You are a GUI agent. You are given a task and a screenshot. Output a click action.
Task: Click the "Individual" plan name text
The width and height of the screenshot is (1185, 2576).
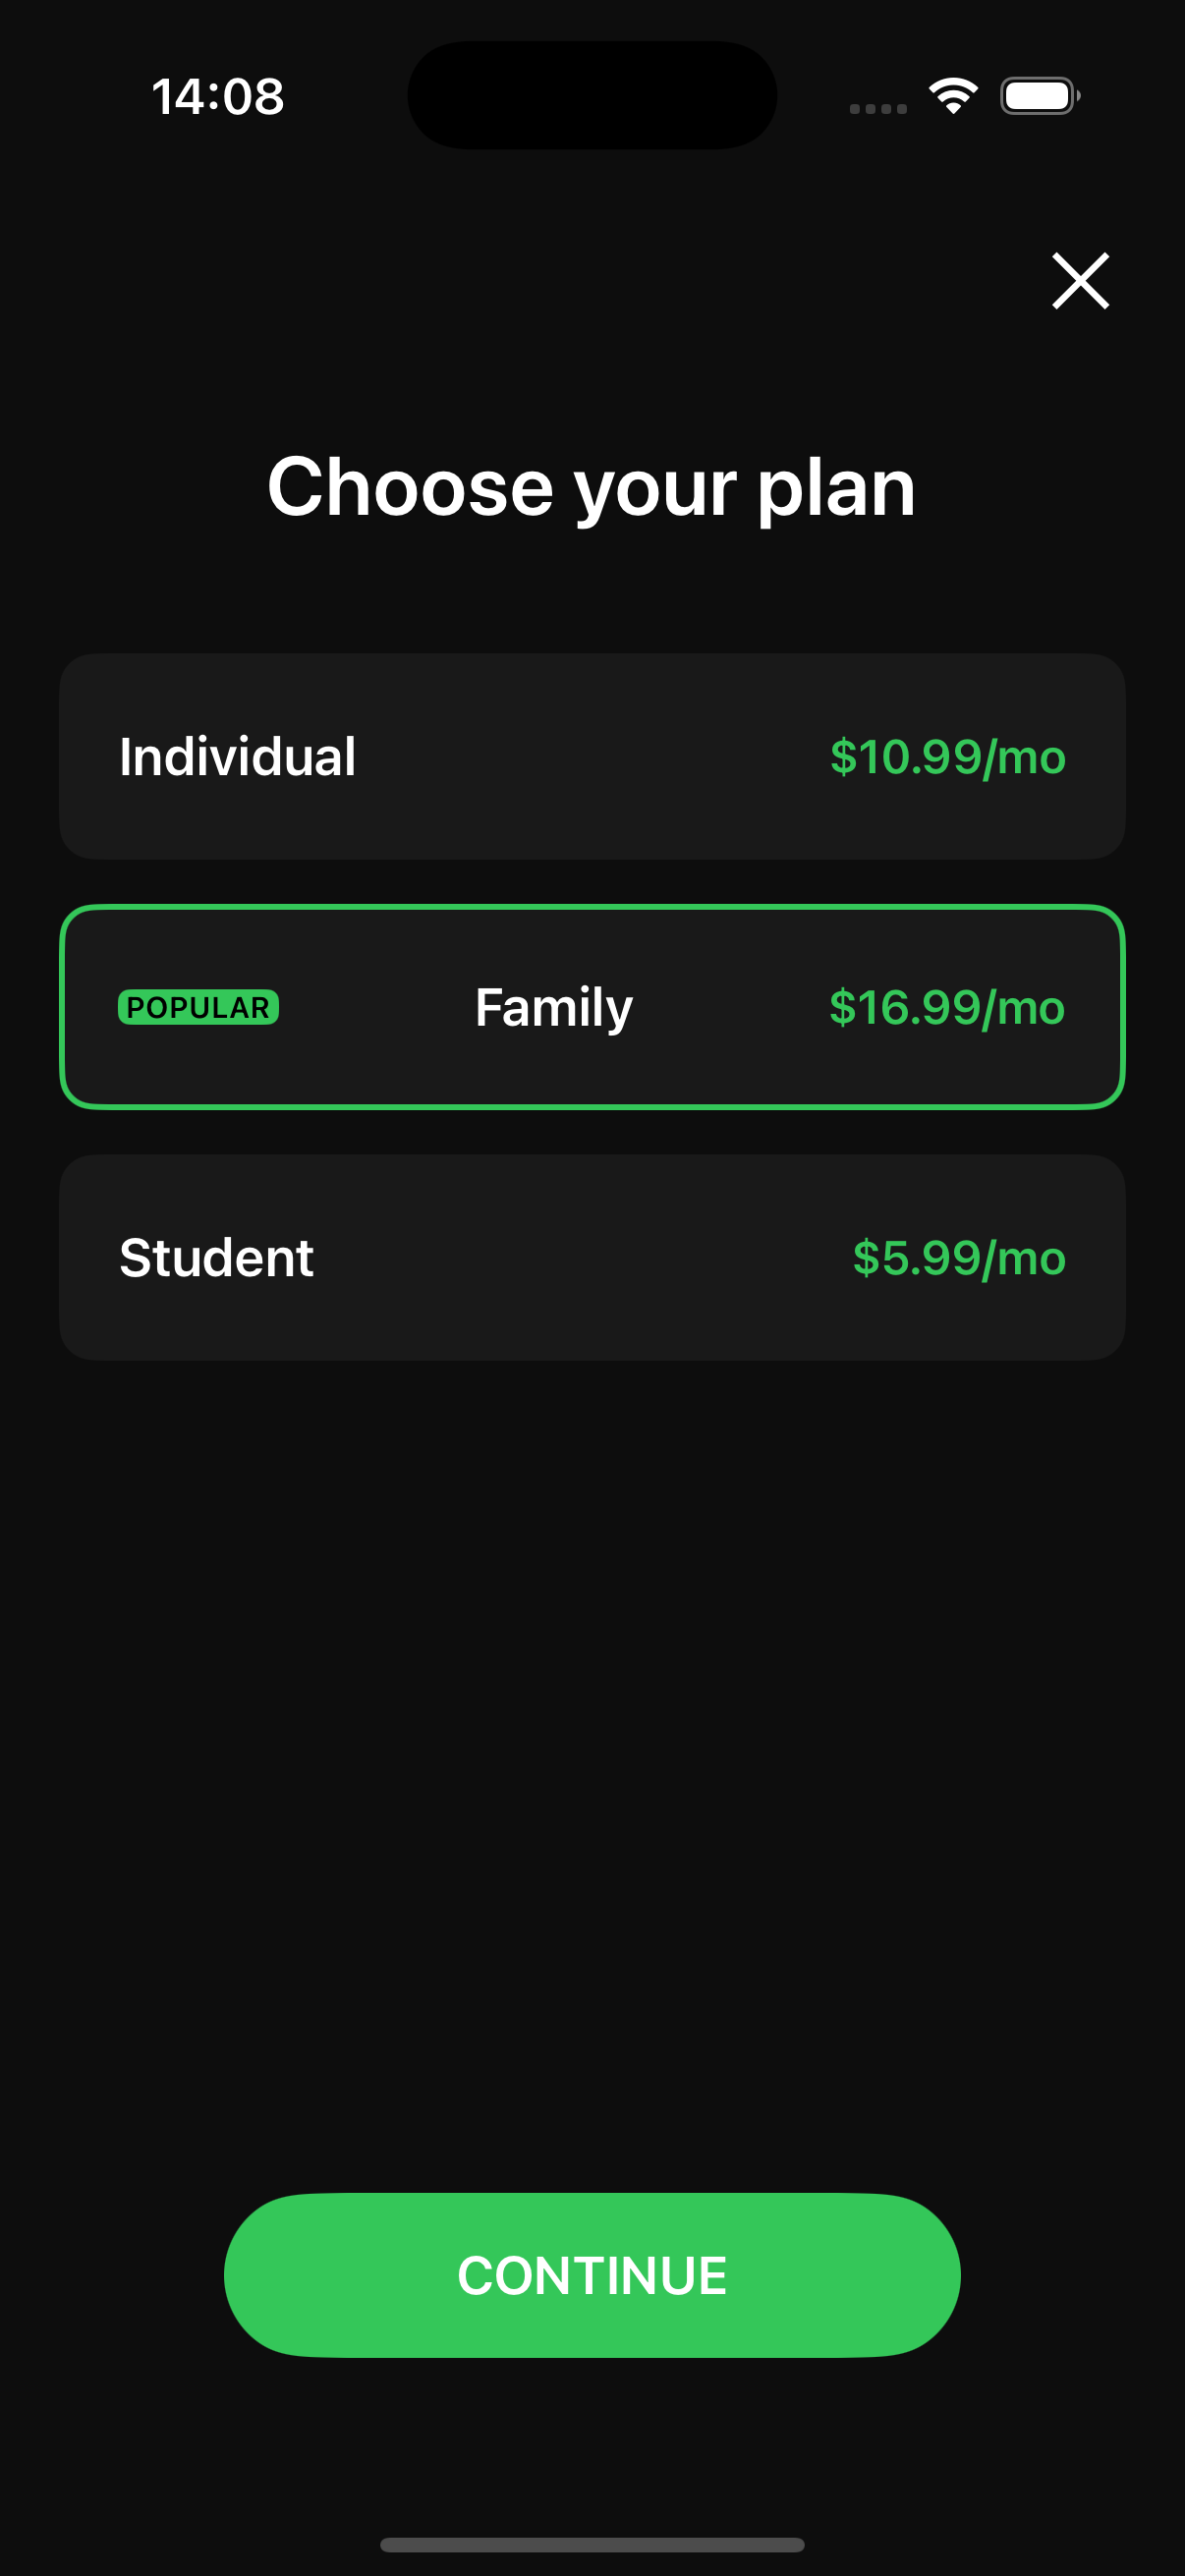click(237, 757)
